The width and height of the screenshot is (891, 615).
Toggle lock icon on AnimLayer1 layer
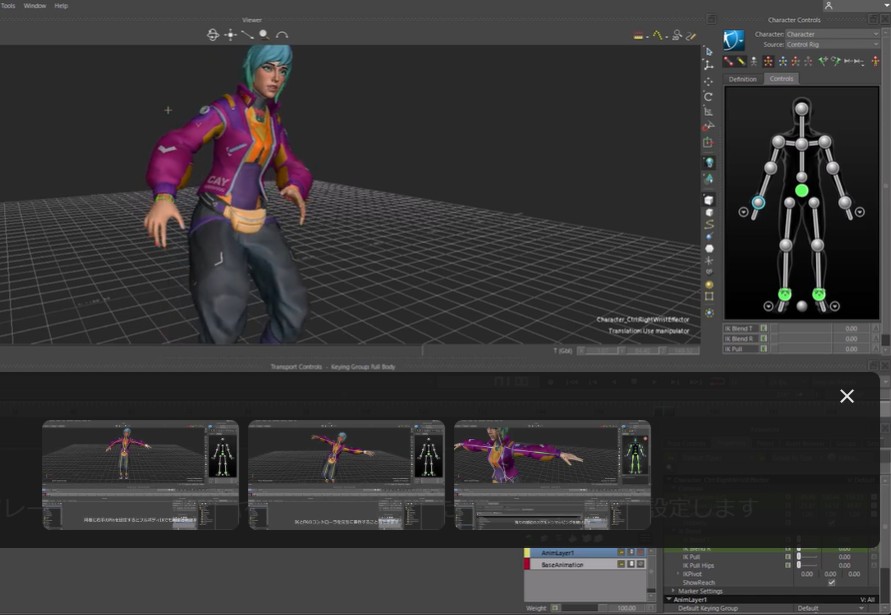pos(621,552)
